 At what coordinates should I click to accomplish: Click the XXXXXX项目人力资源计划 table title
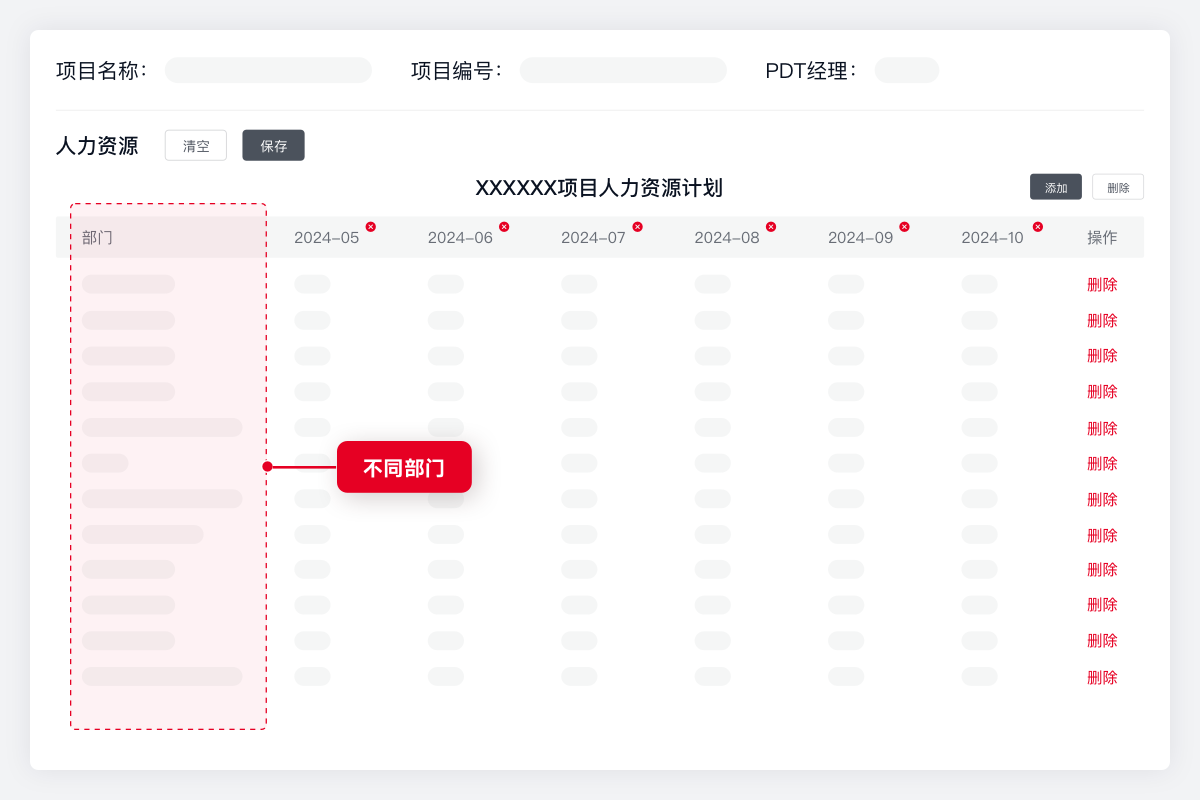599,188
